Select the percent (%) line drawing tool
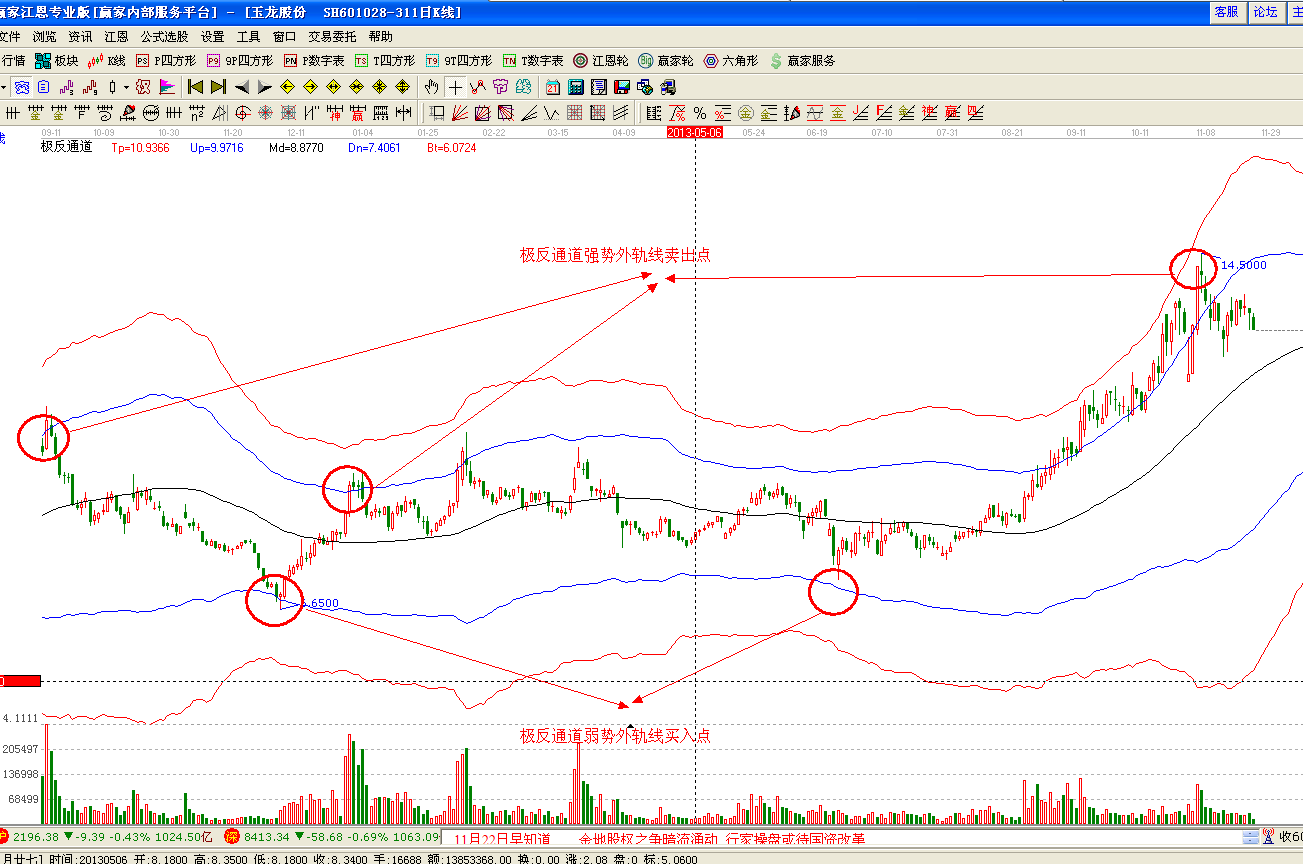This screenshot has width=1303, height=864. [700, 112]
